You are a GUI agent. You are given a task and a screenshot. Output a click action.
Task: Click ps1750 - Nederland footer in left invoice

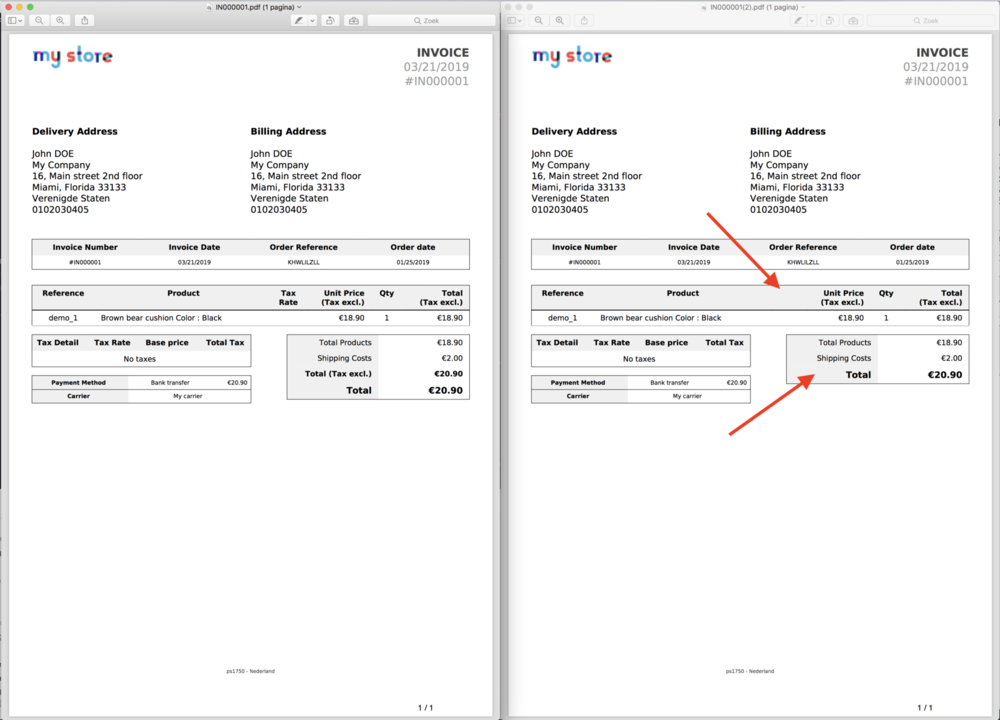tap(251, 671)
